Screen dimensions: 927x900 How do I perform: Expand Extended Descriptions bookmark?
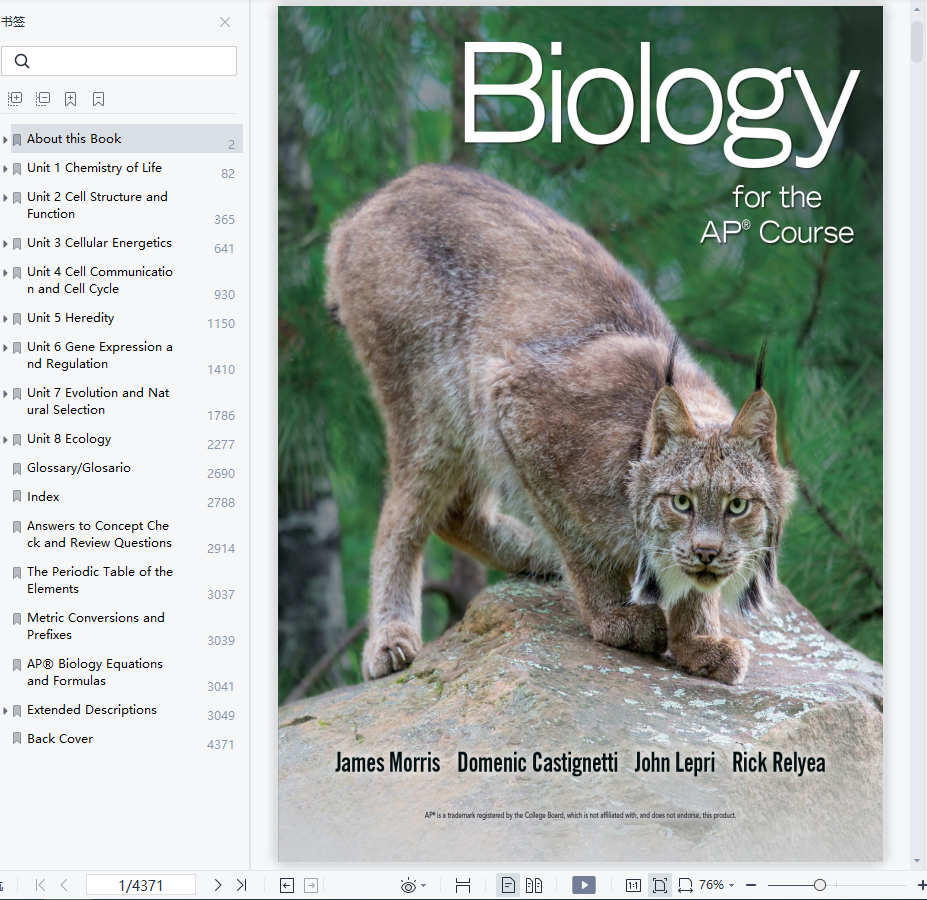(x=5, y=711)
